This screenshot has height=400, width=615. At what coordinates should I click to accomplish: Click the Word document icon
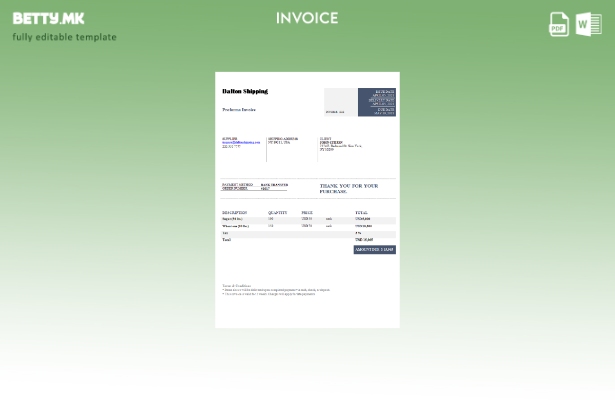[589, 24]
